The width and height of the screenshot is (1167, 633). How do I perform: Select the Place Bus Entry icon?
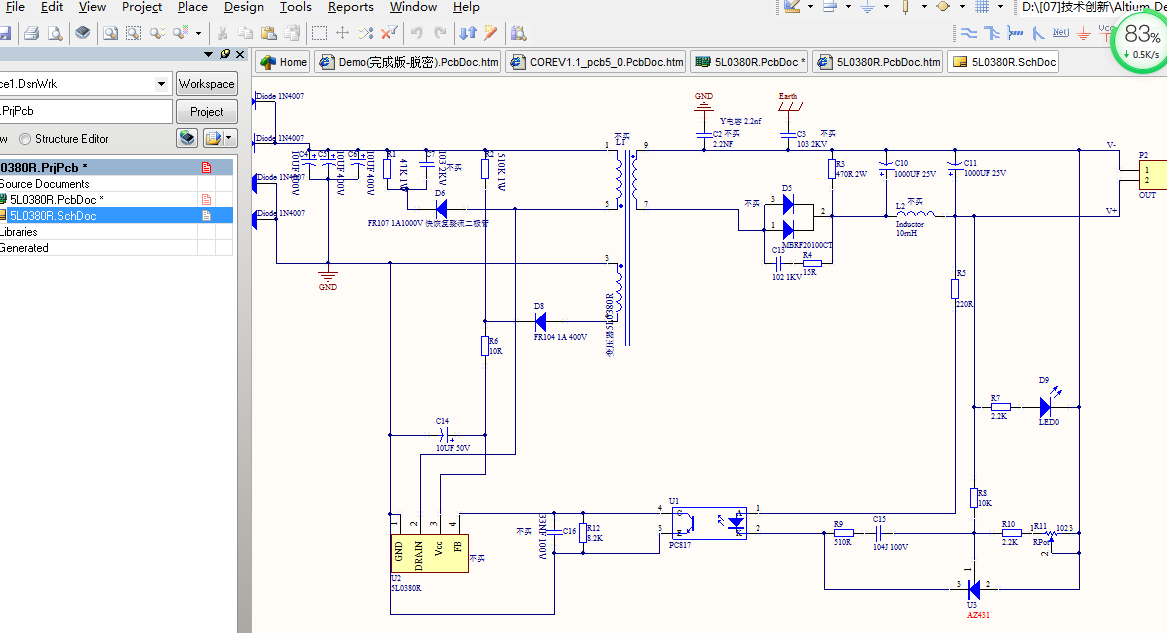pyautogui.click(x=1038, y=33)
